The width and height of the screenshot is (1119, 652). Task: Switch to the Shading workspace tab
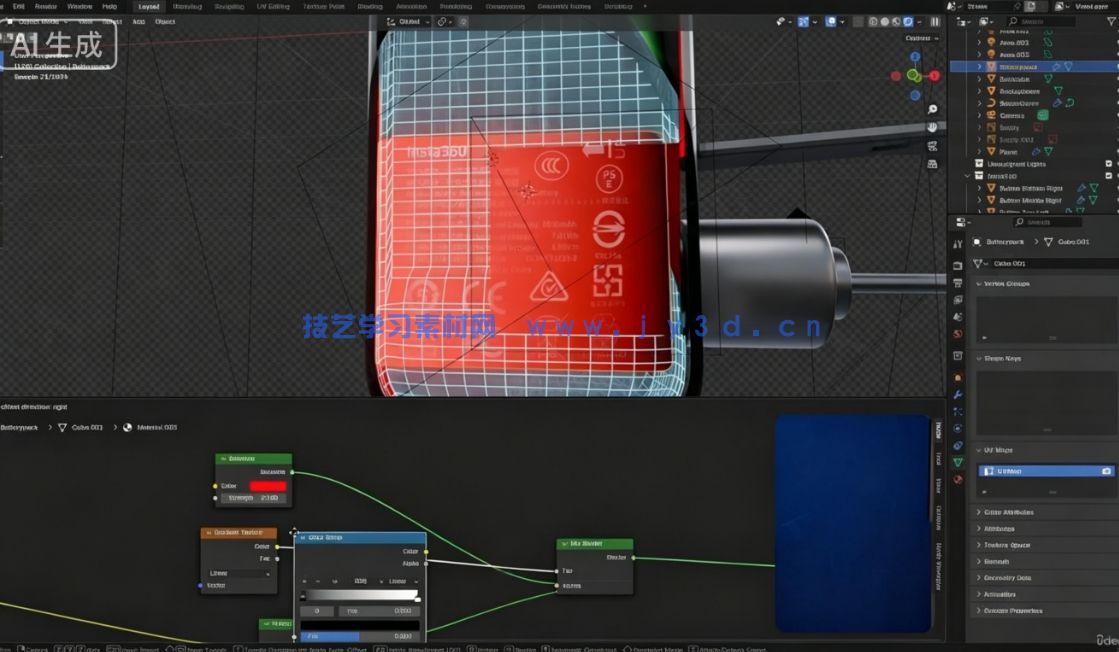pos(370,5)
